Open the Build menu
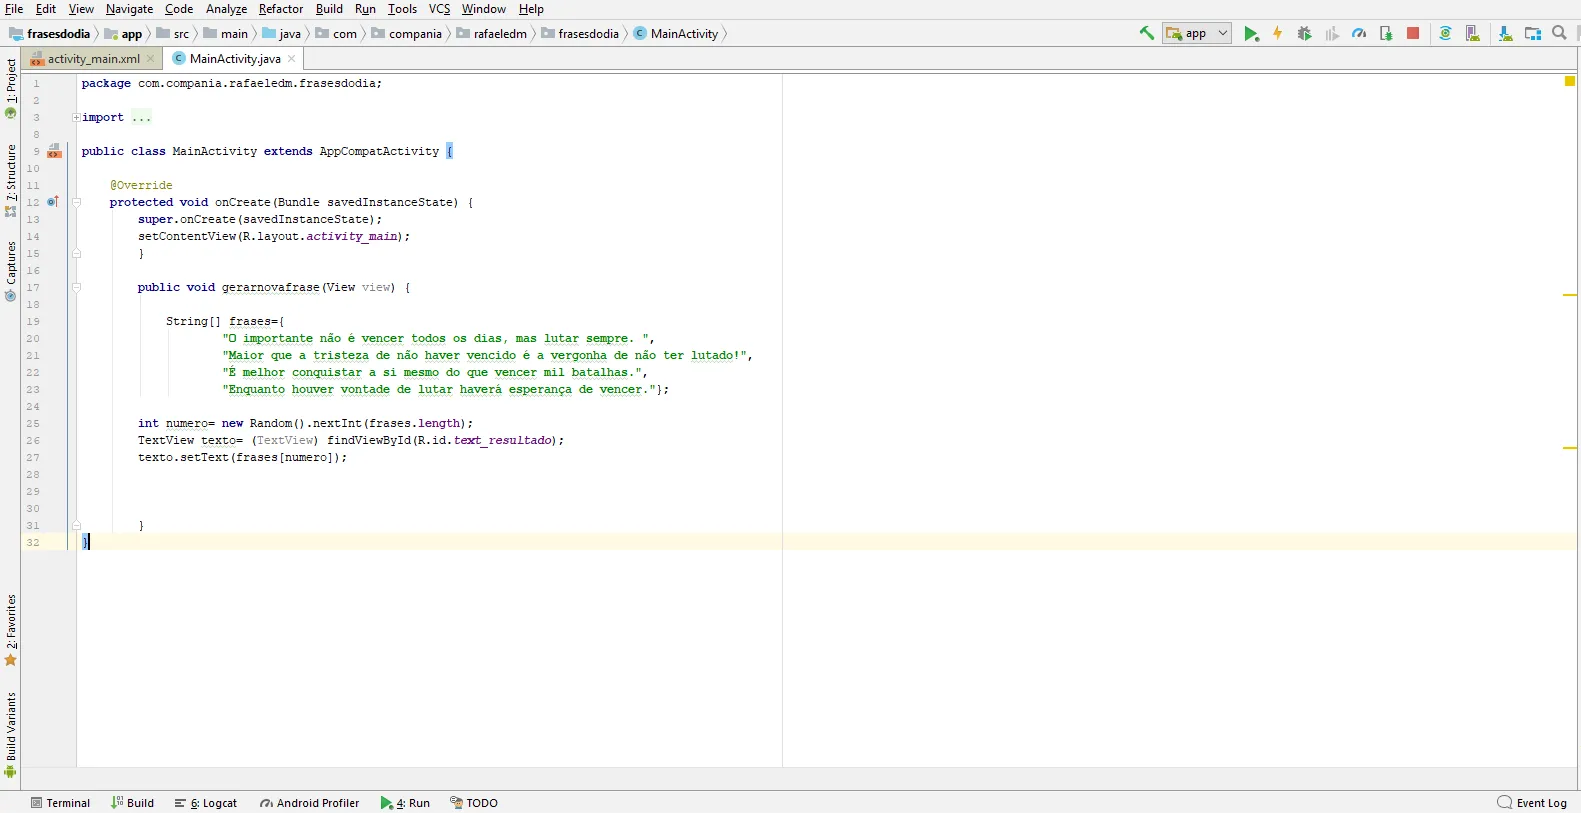This screenshot has height=813, width=1581. click(x=329, y=9)
